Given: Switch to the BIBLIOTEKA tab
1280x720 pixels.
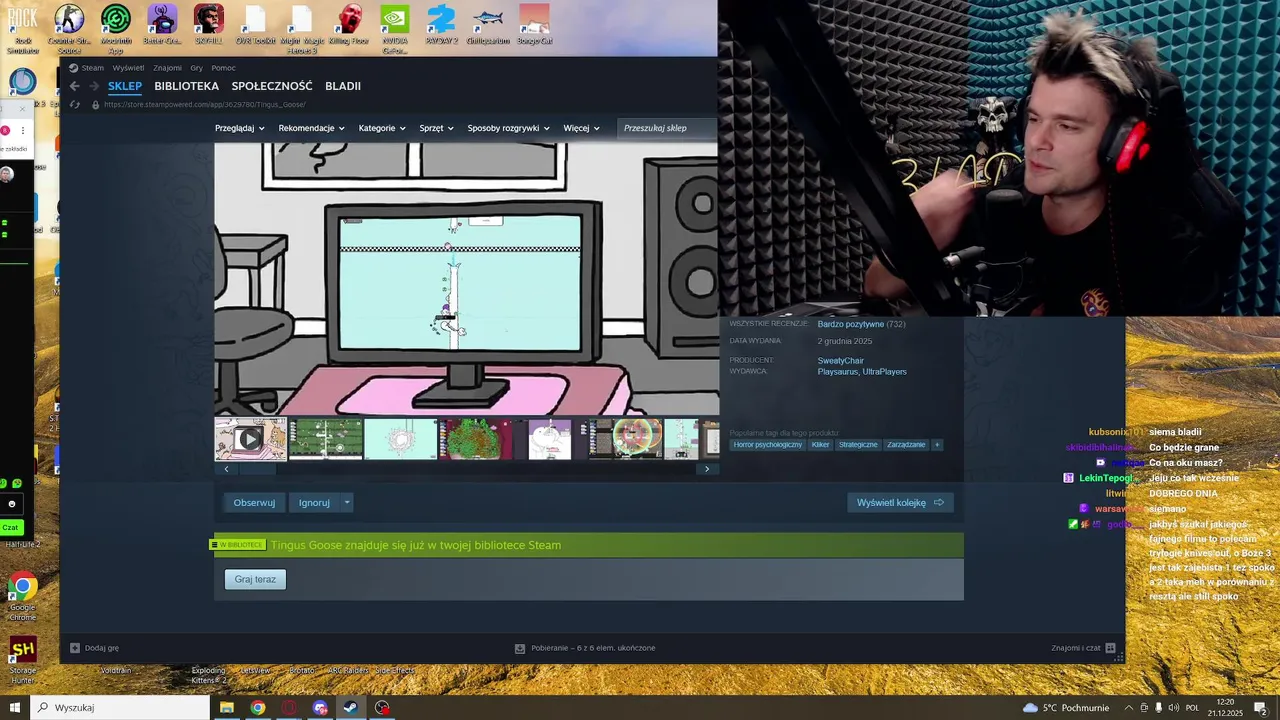Looking at the screenshot, I should pyautogui.click(x=186, y=86).
